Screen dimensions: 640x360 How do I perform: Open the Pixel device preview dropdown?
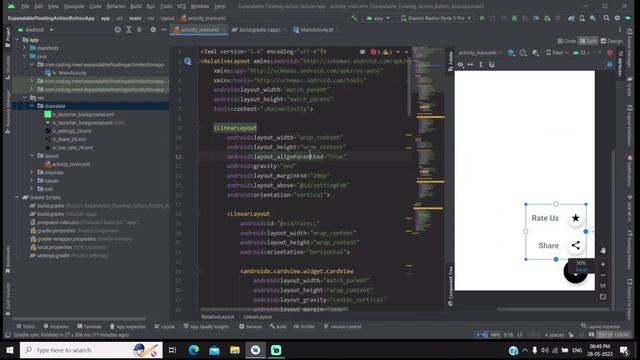point(557,53)
